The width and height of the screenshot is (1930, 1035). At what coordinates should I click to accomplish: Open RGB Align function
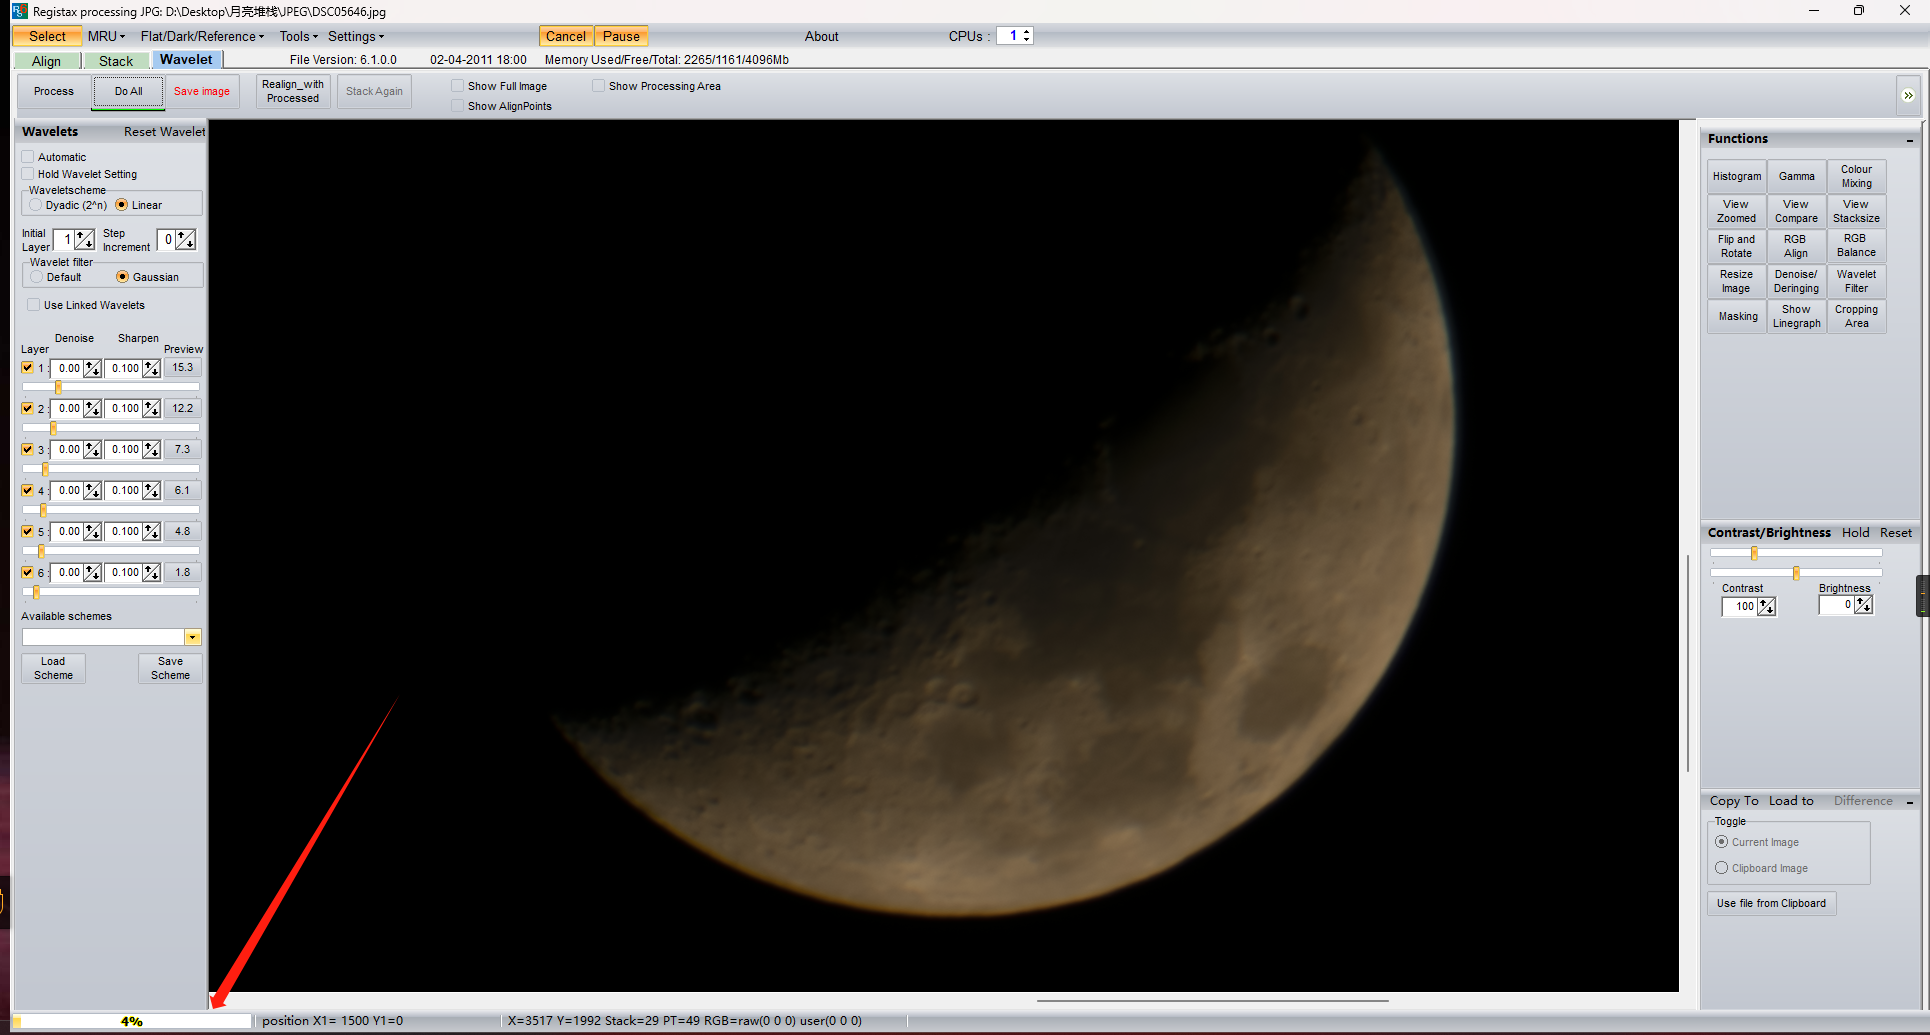pyautogui.click(x=1796, y=246)
